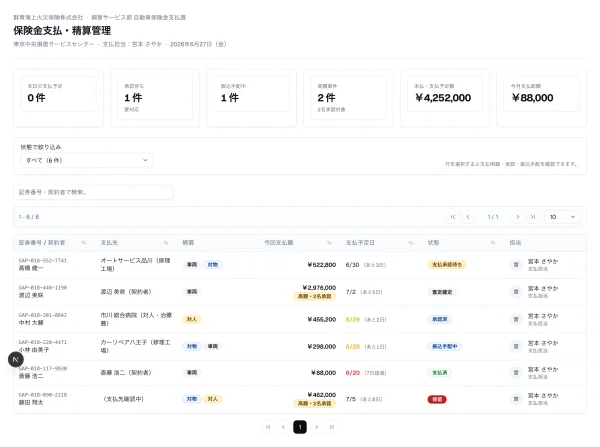Viewport: 600px width, 447px height.
Task: Click the sort icon beside 状態 header
Action: 492,243
